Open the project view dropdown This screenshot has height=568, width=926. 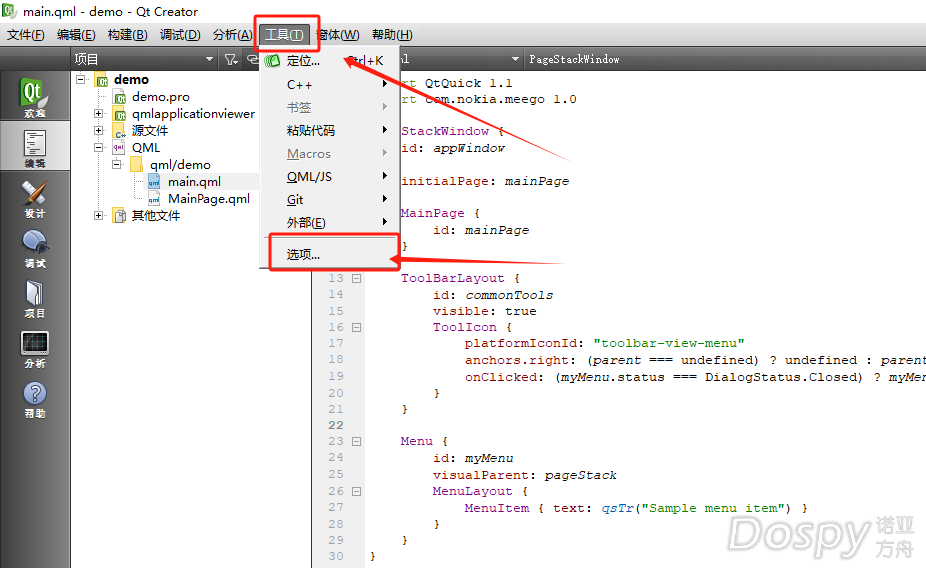click(x=144, y=59)
